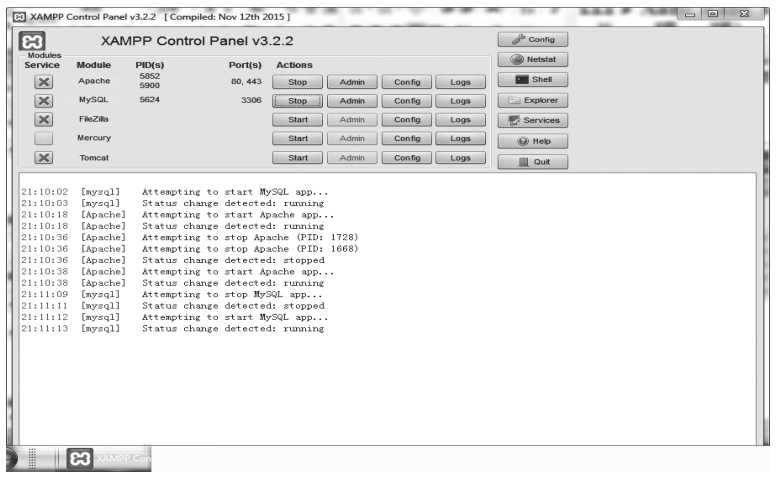The image size is (780, 480).
Task: Click the Actions column header
Action: 294,65
